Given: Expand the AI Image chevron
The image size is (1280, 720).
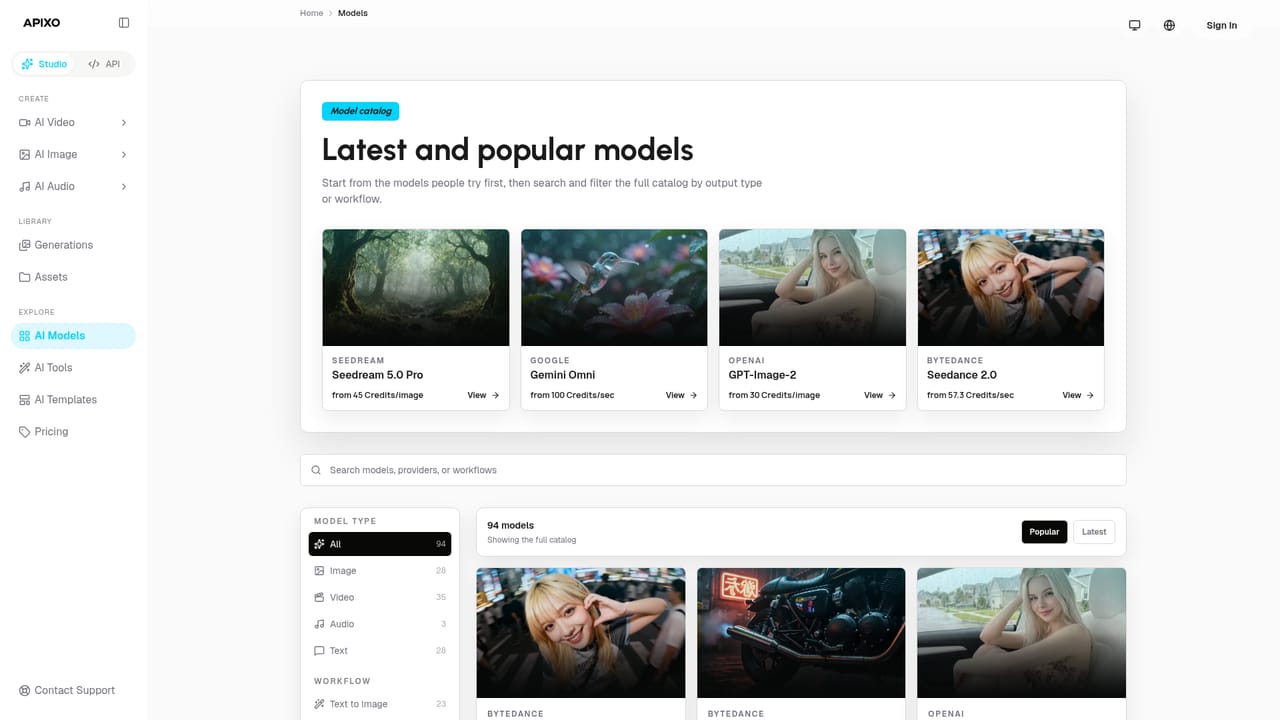Looking at the screenshot, I should tap(124, 154).
